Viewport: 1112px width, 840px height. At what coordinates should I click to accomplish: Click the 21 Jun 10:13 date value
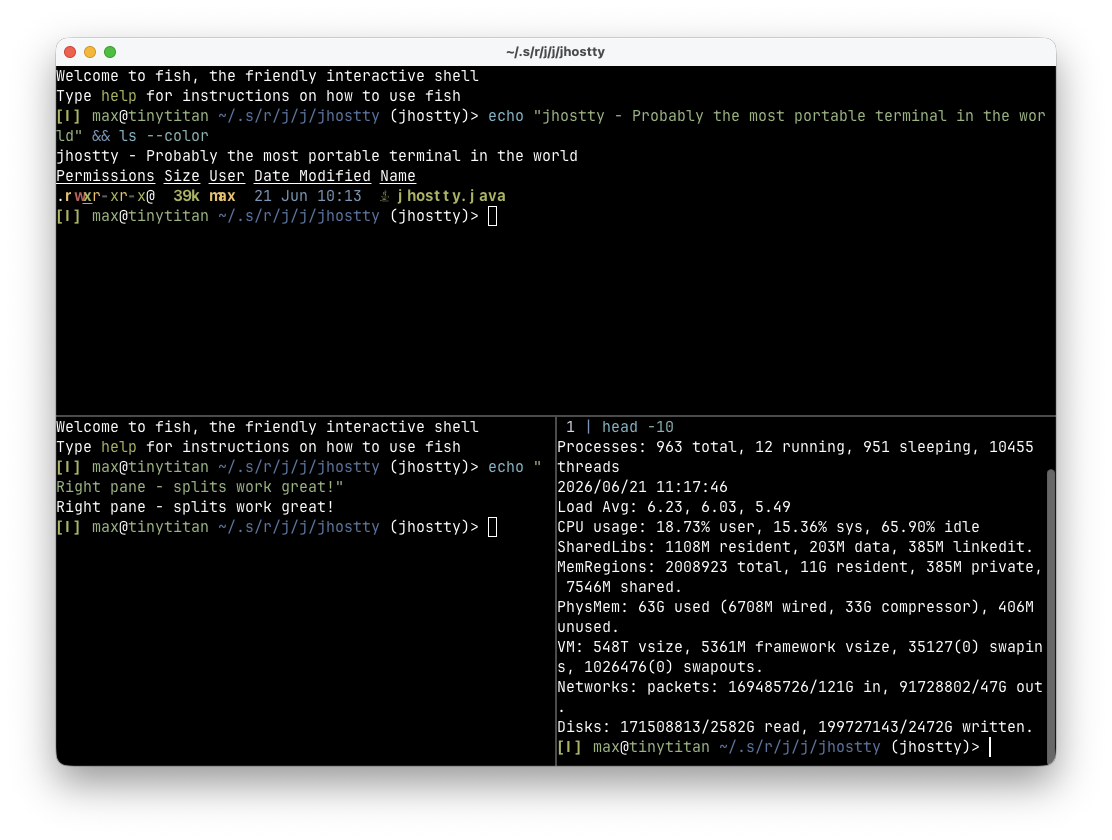coord(308,197)
